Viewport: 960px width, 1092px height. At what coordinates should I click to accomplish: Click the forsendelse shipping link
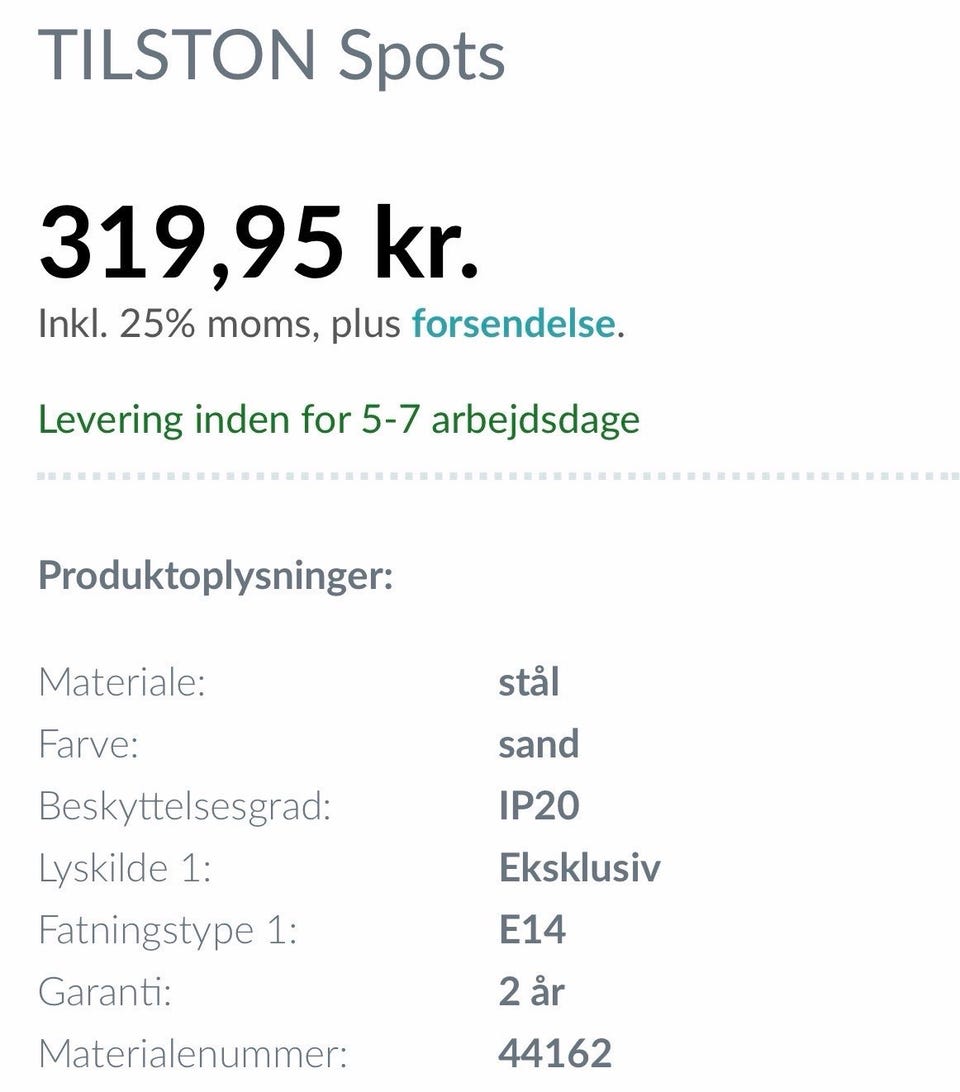click(512, 325)
